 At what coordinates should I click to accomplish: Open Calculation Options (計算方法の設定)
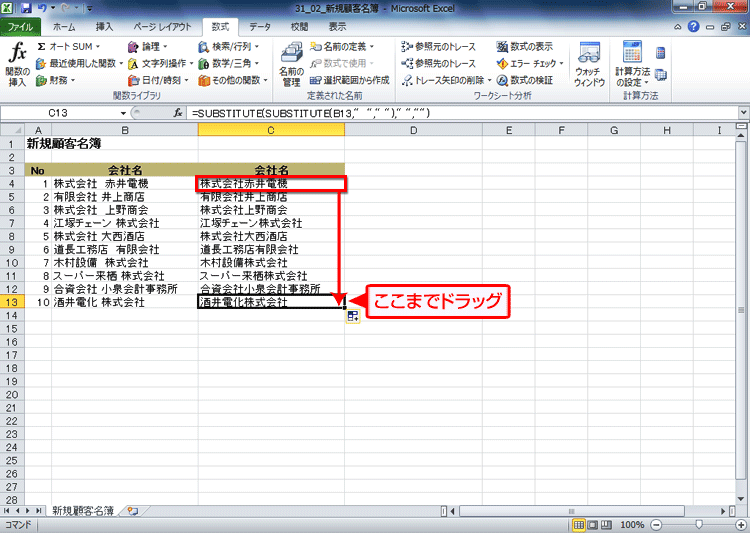632,65
